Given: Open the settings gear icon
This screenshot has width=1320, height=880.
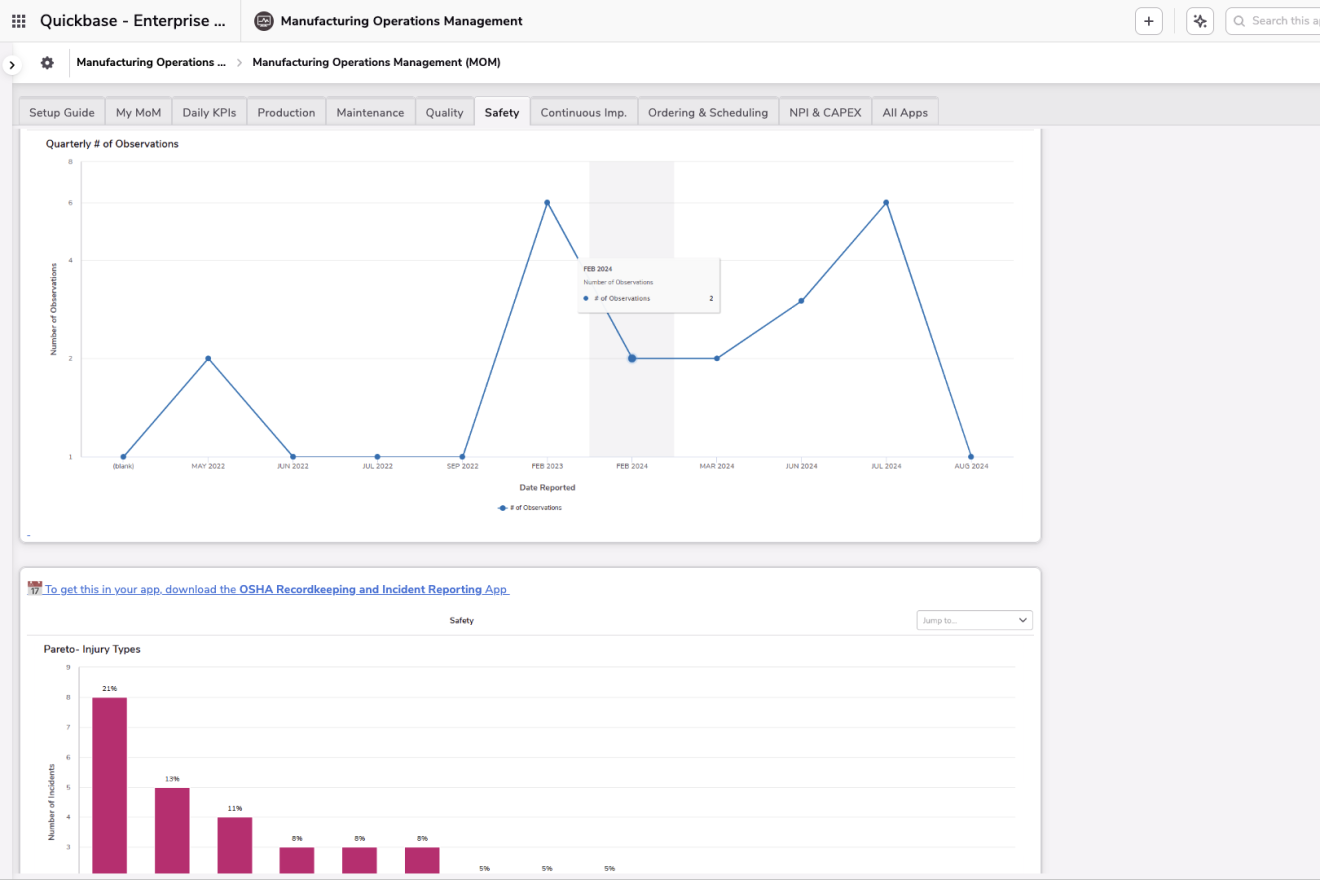Looking at the screenshot, I should coord(47,63).
